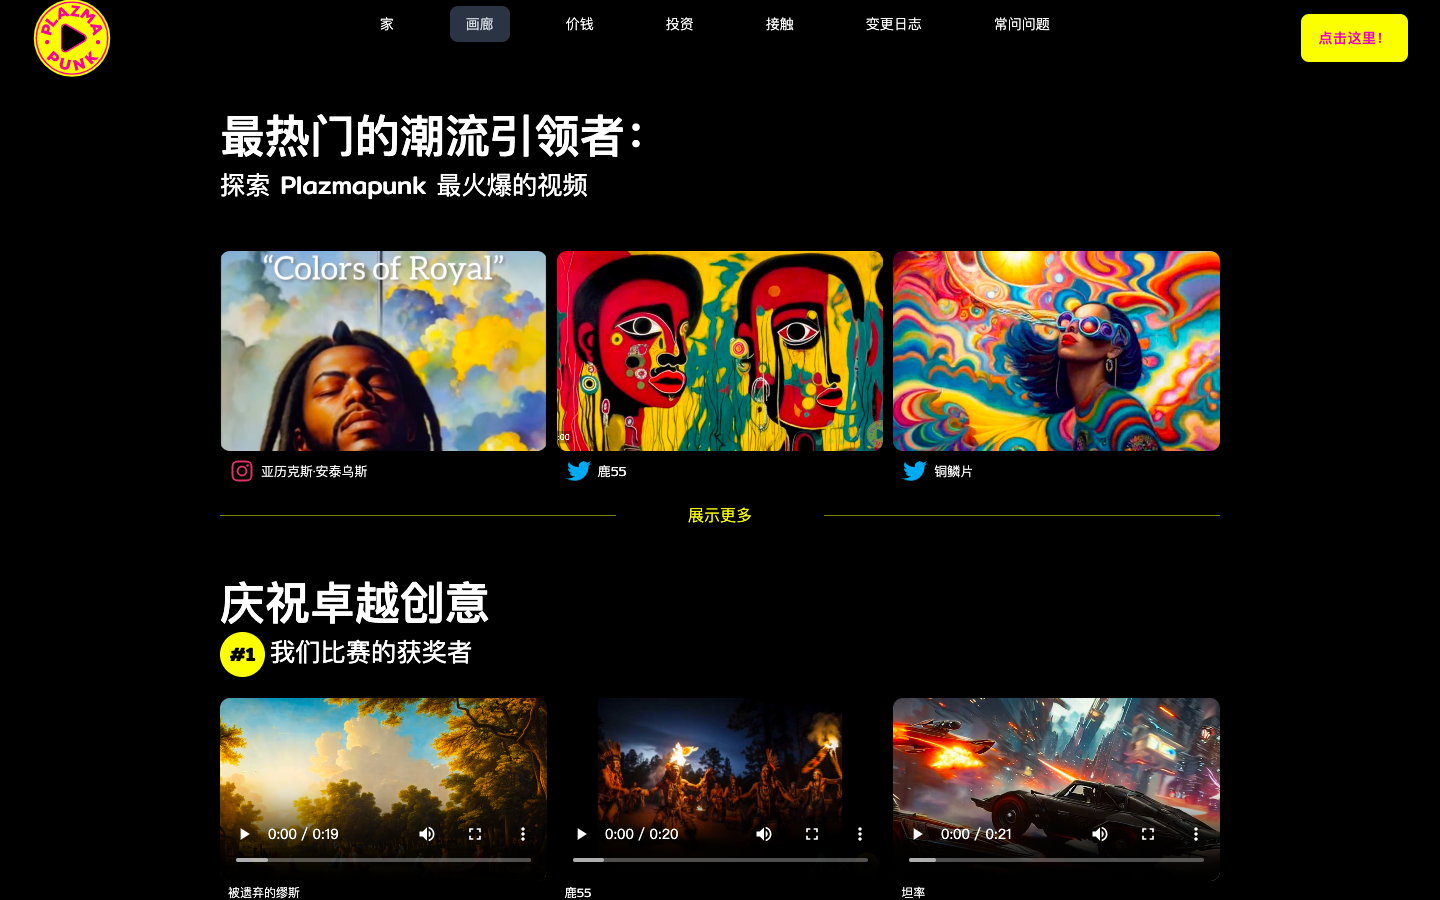
Task: Select the 画廊 gallery tab
Action: pos(480,24)
